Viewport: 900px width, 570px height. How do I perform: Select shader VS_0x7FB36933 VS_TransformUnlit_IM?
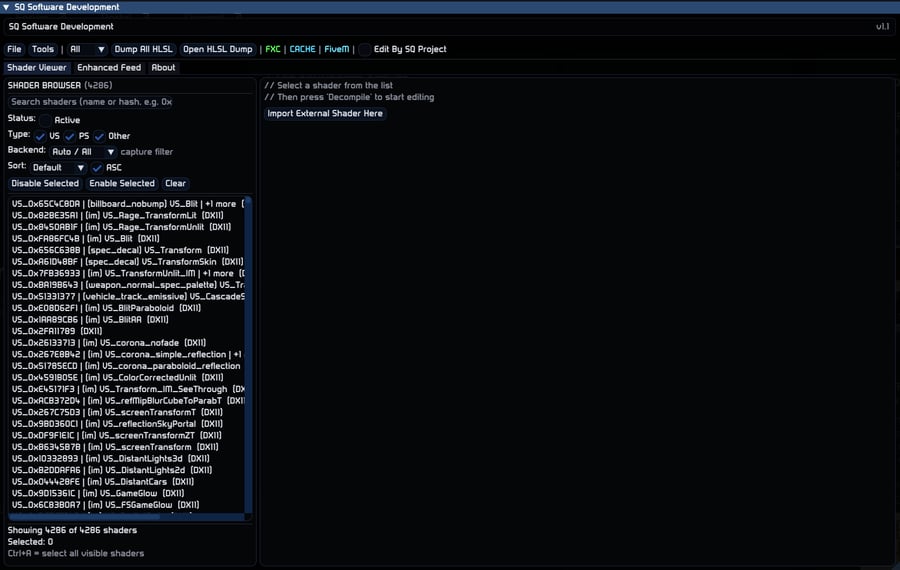click(x=127, y=273)
